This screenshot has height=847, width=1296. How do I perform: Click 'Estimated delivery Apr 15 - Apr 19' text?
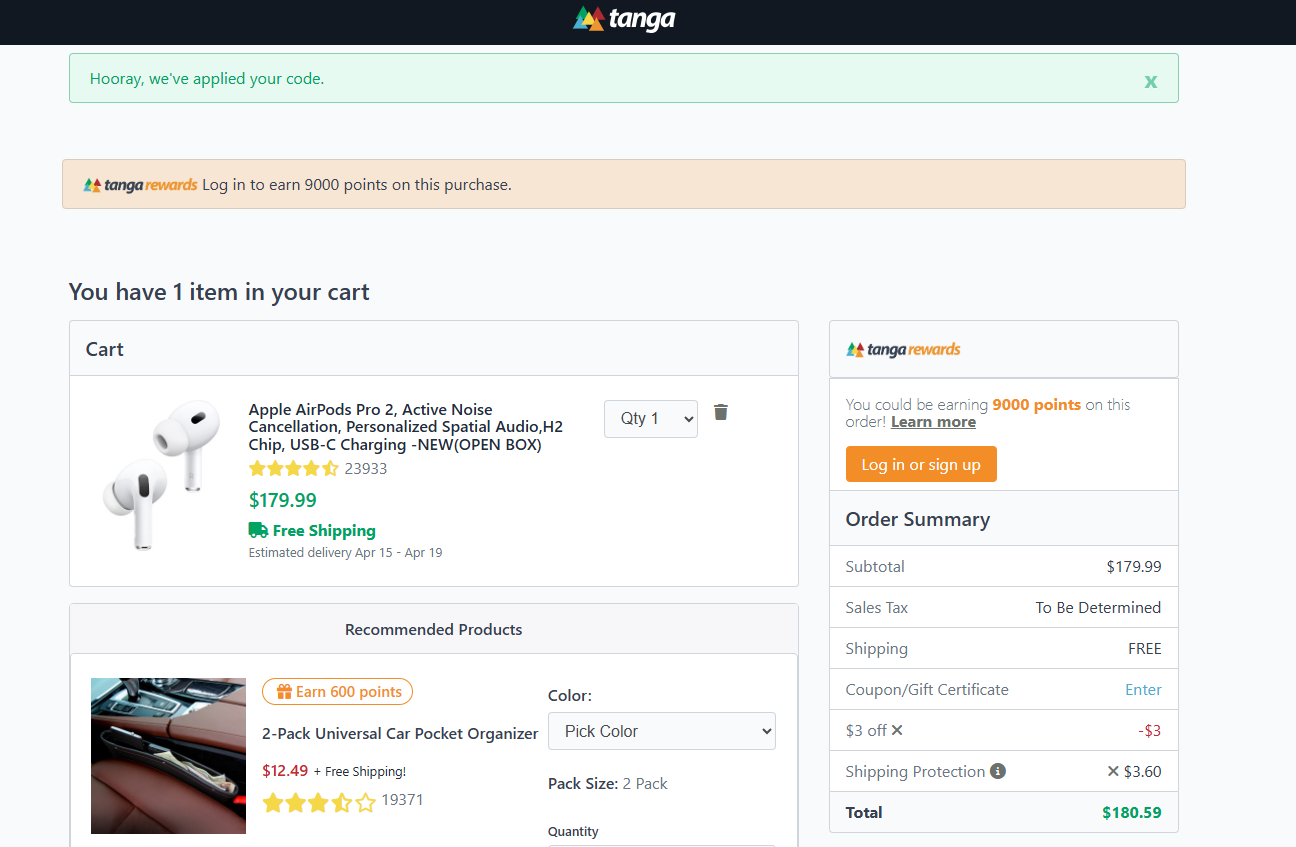pyautogui.click(x=345, y=552)
